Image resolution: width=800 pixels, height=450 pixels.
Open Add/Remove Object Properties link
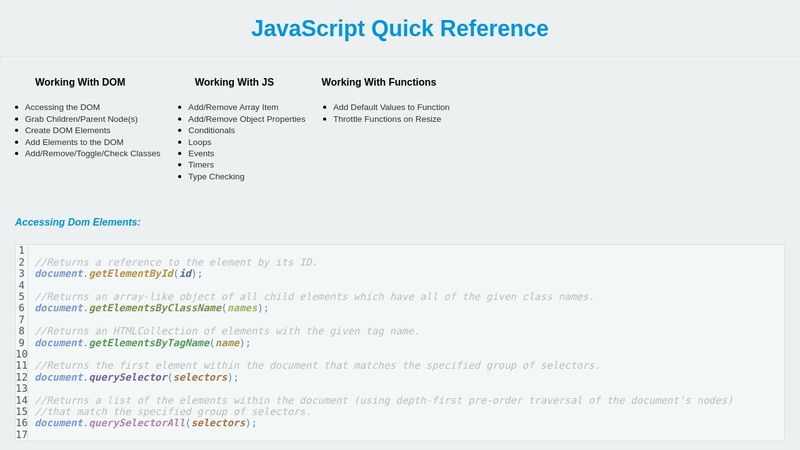[246, 119]
